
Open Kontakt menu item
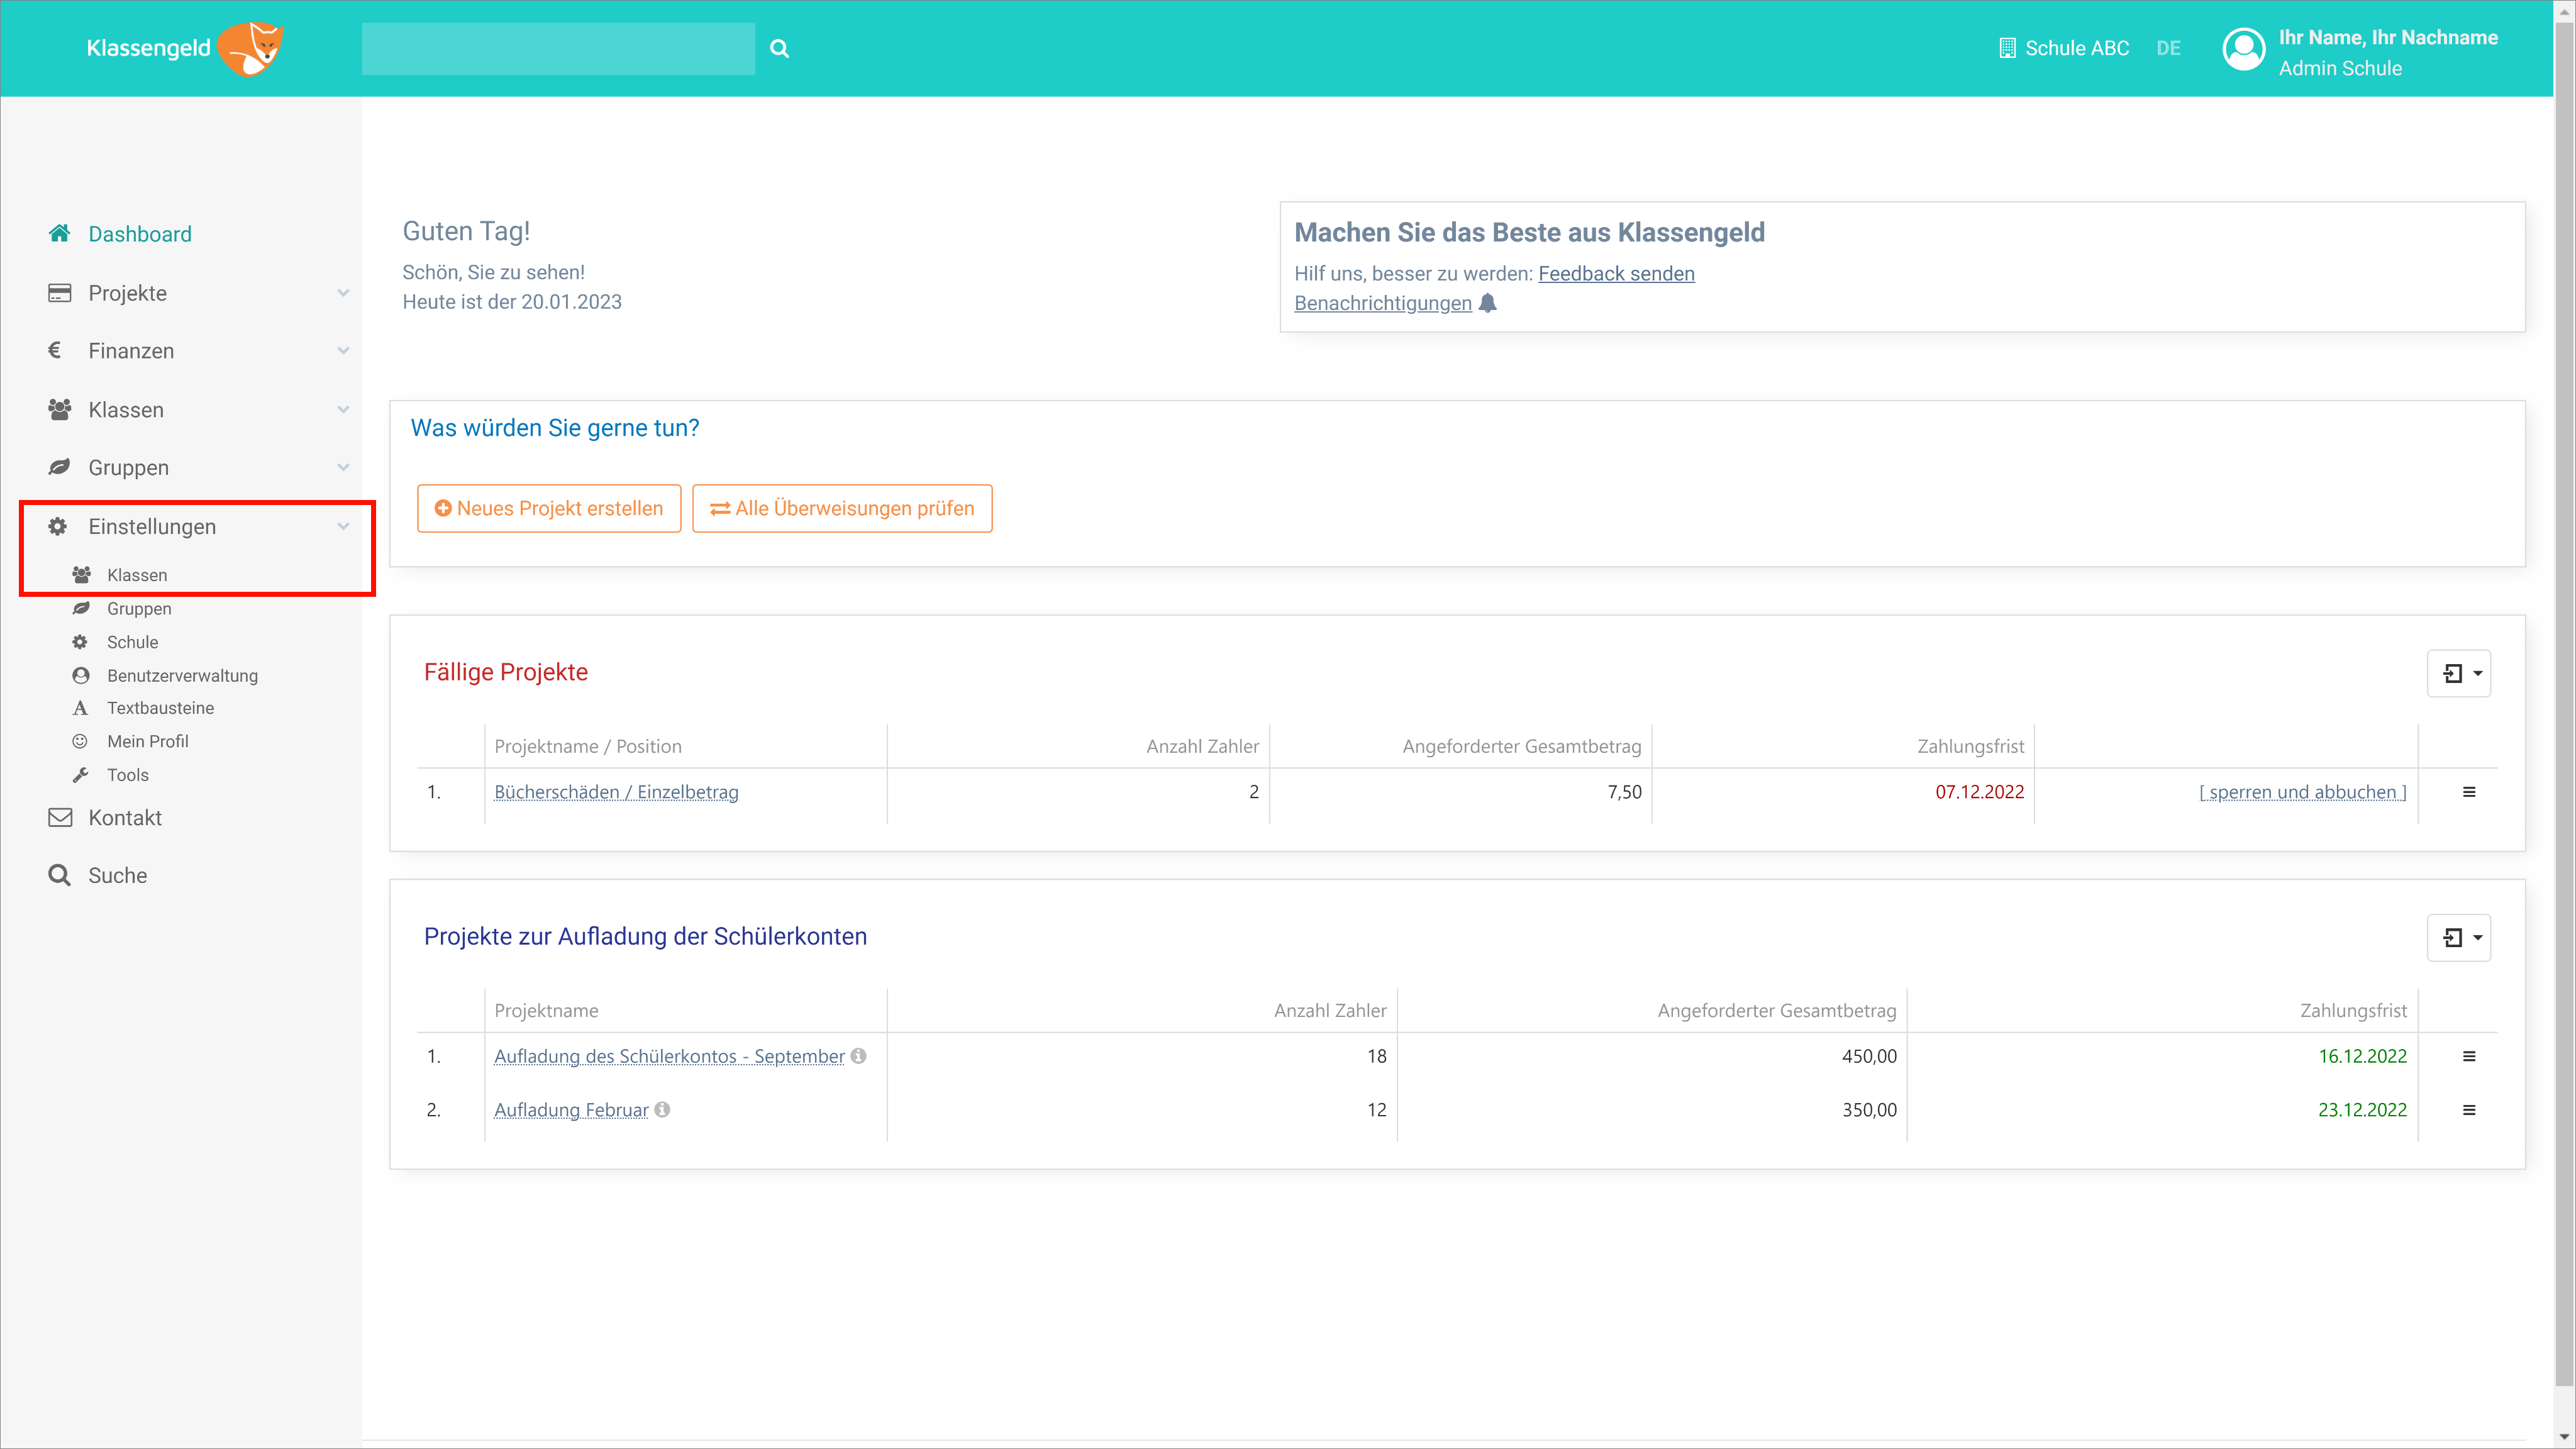point(125,817)
